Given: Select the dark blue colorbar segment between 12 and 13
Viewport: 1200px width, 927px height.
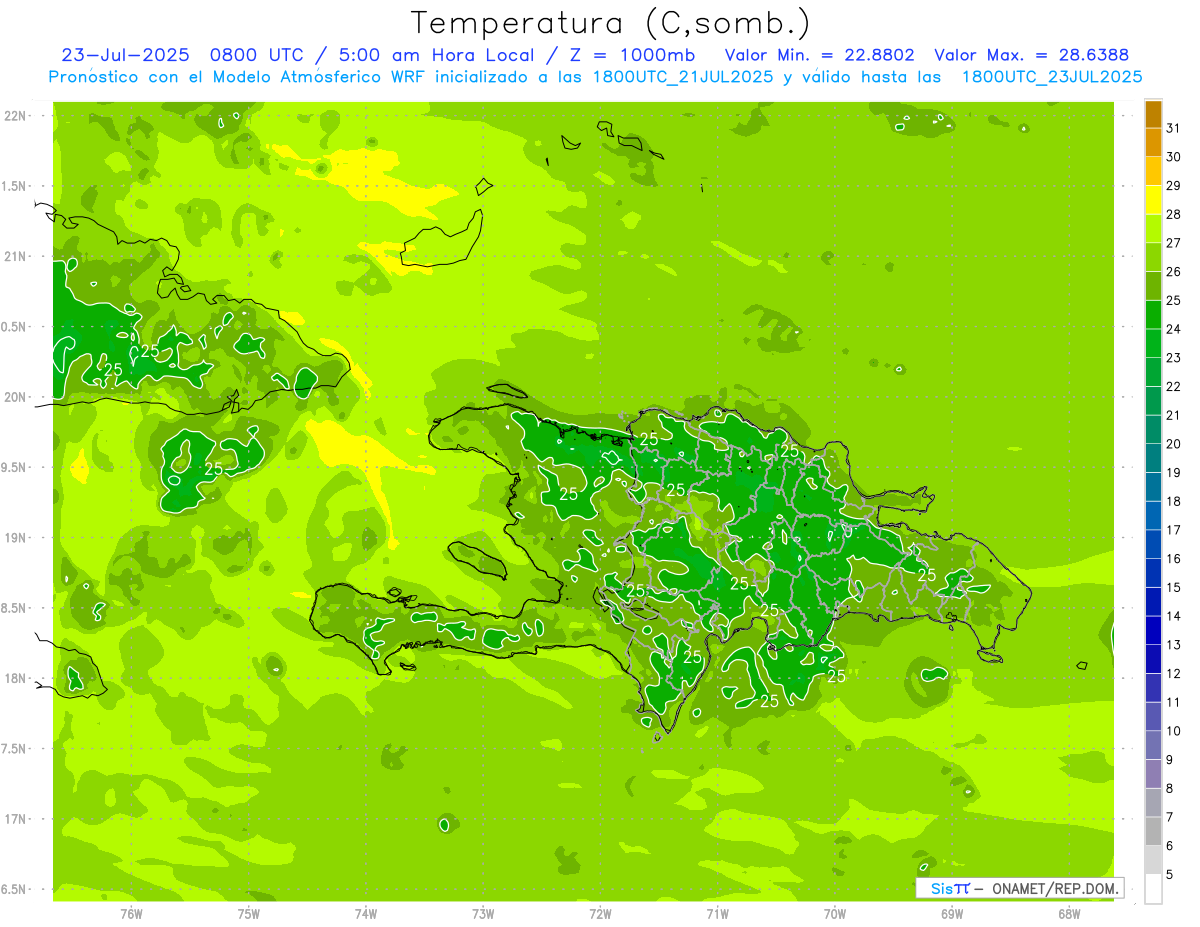Looking at the screenshot, I should point(1153,659).
